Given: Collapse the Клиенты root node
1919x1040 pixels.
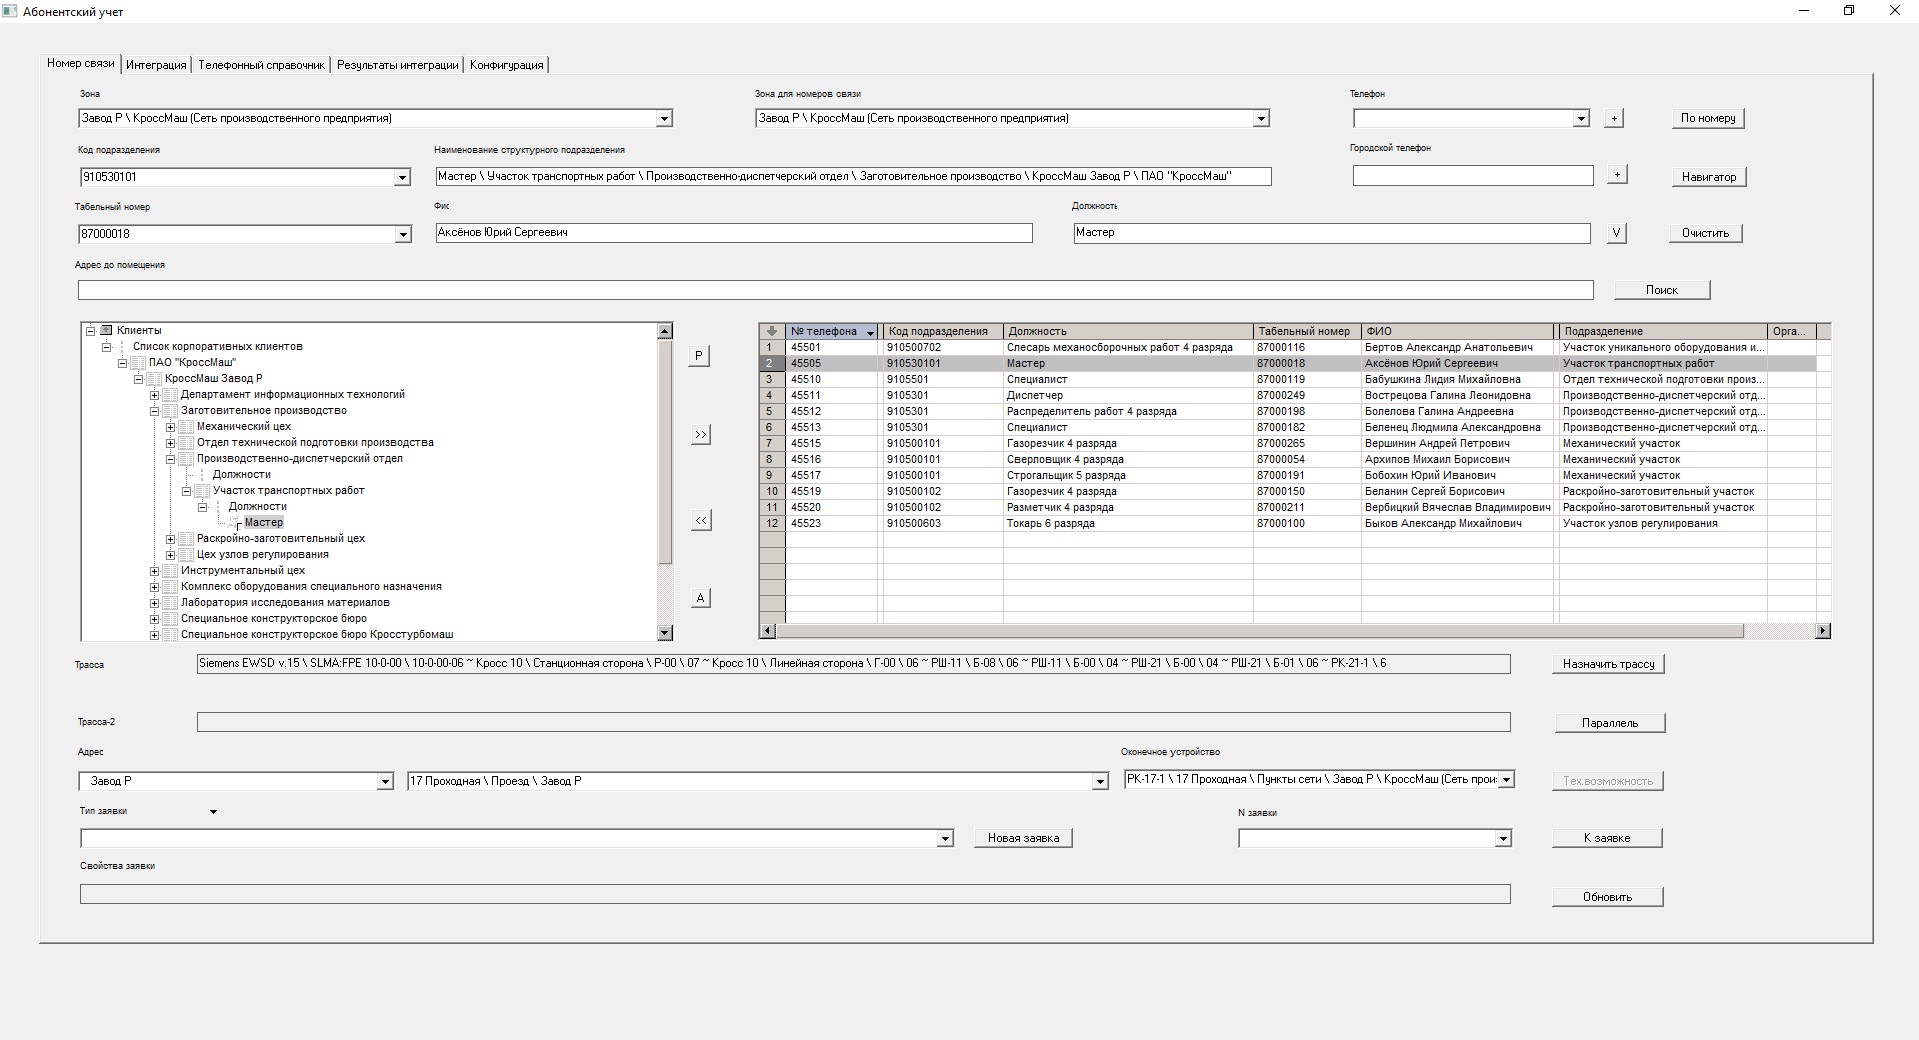Looking at the screenshot, I should (91, 331).
